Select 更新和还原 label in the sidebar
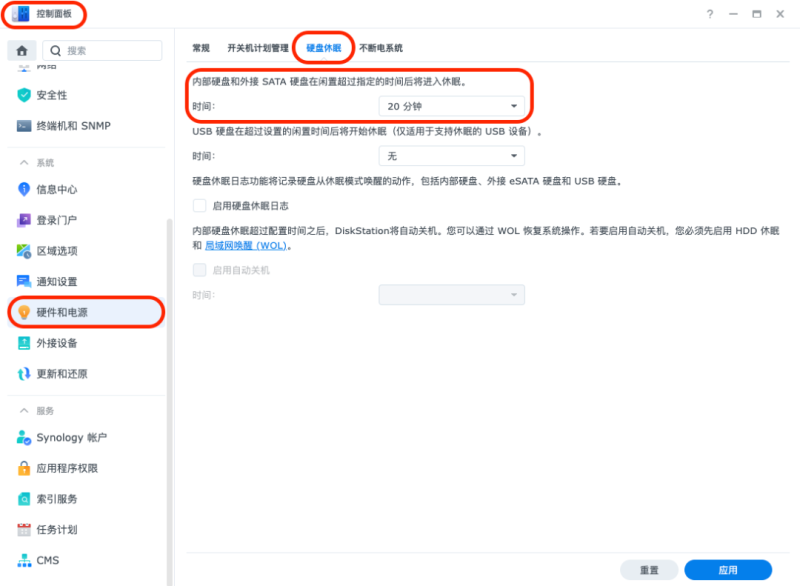This screenshot has width=800, height=586. pos(62,374)
